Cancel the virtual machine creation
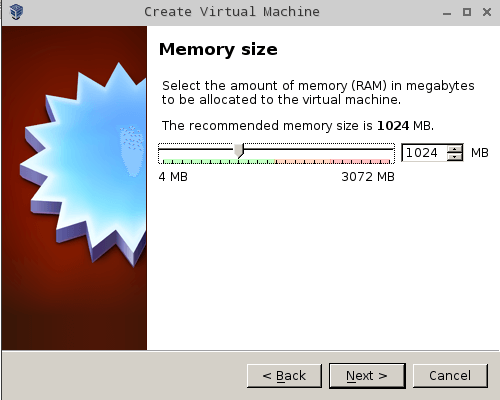This screenshot has width=500, height=400. (x=450, y=376)
